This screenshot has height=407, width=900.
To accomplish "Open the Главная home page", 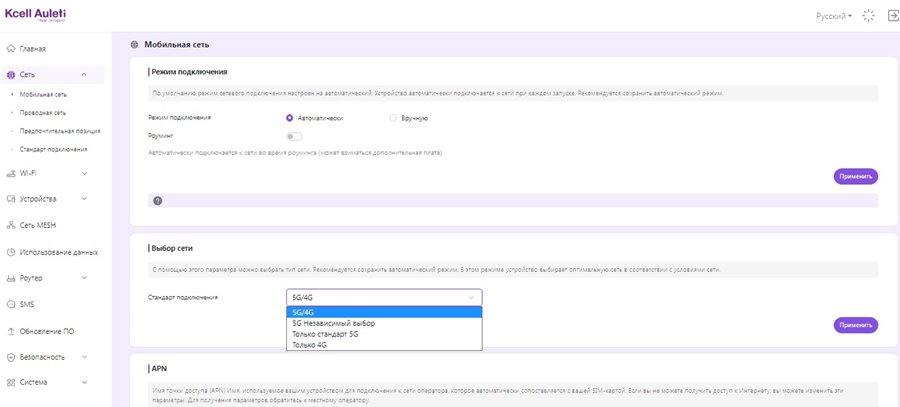I will click(x=33, y=48).
